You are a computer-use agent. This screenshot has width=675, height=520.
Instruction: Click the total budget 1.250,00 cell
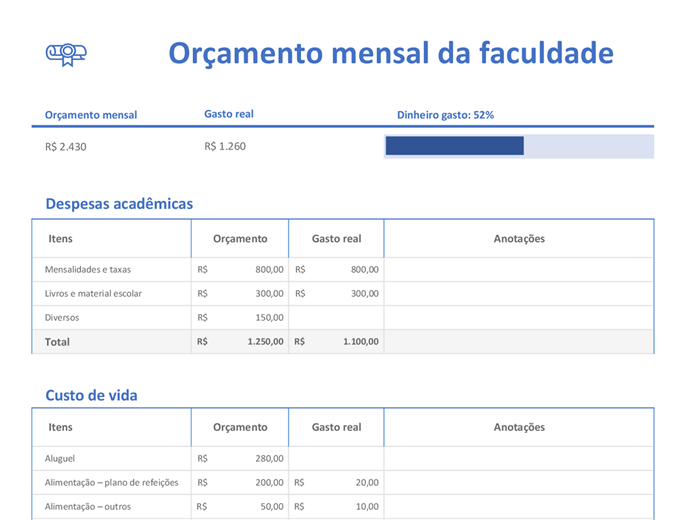tap(240, 342)
